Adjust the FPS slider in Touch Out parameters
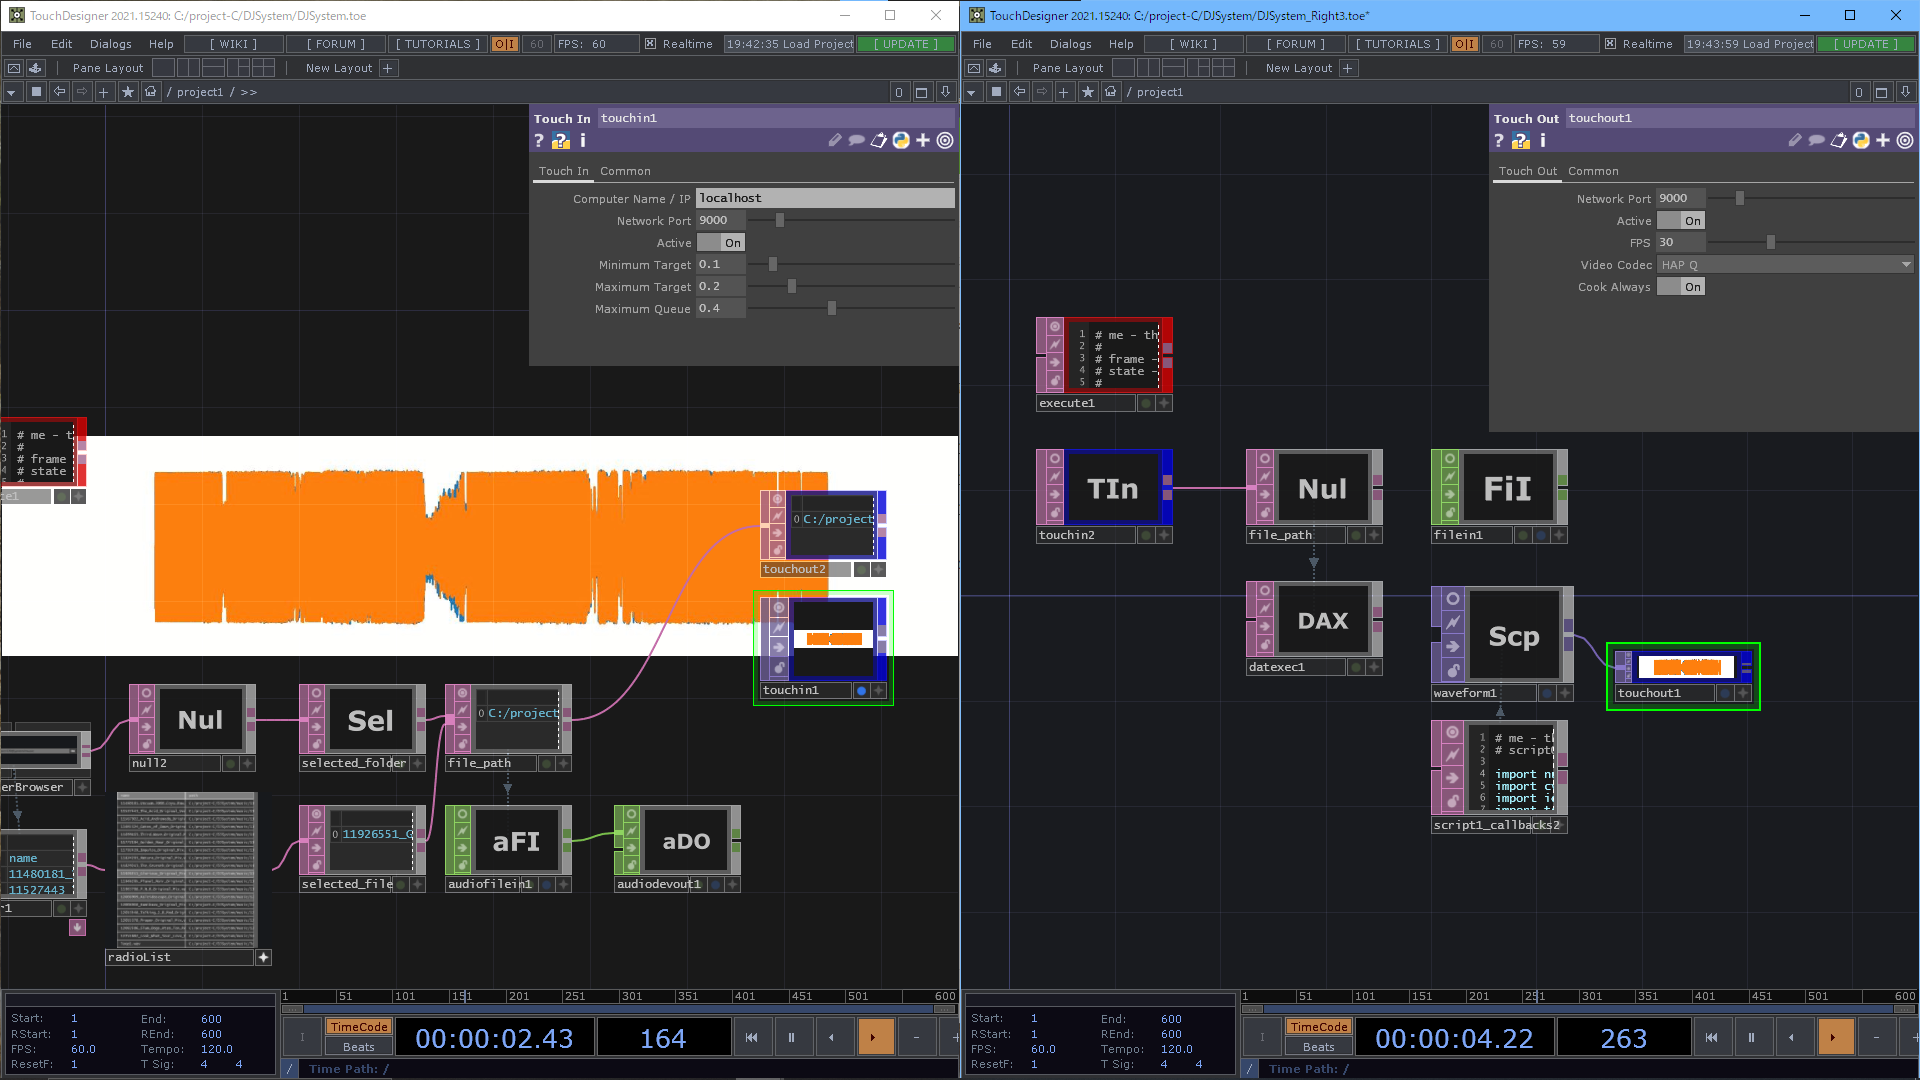The width and height of the screenshot is (1920, 1080). [x=1770, y=243]
